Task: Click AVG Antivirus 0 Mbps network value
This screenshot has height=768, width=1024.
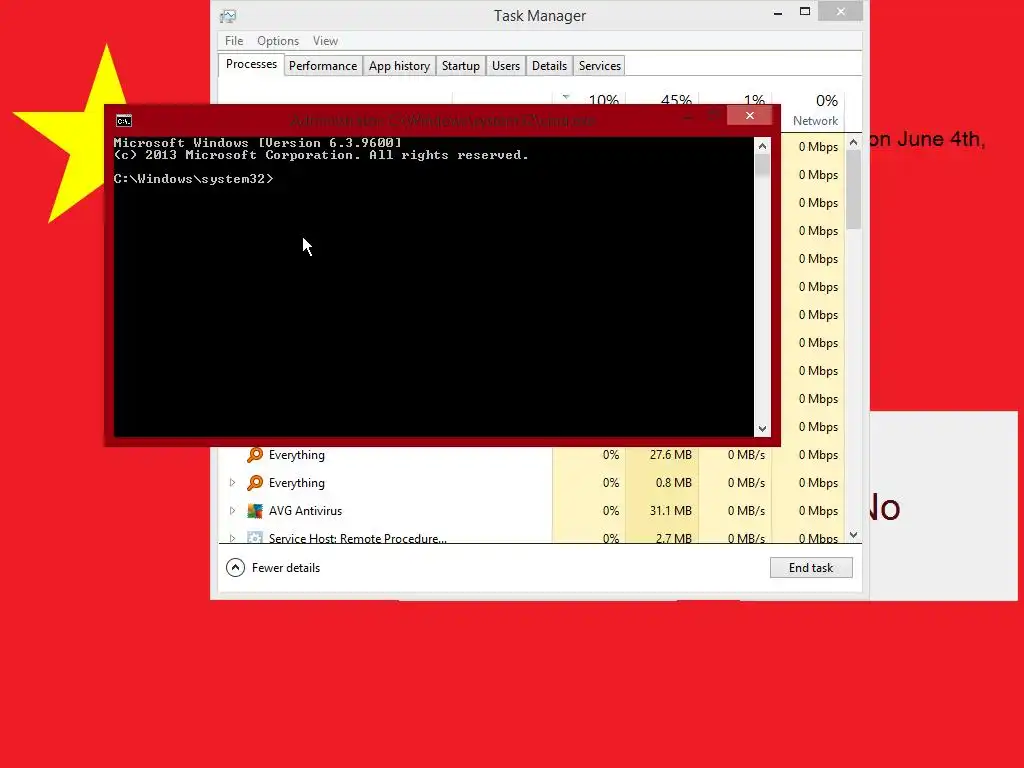Action: tap(818, 511)
